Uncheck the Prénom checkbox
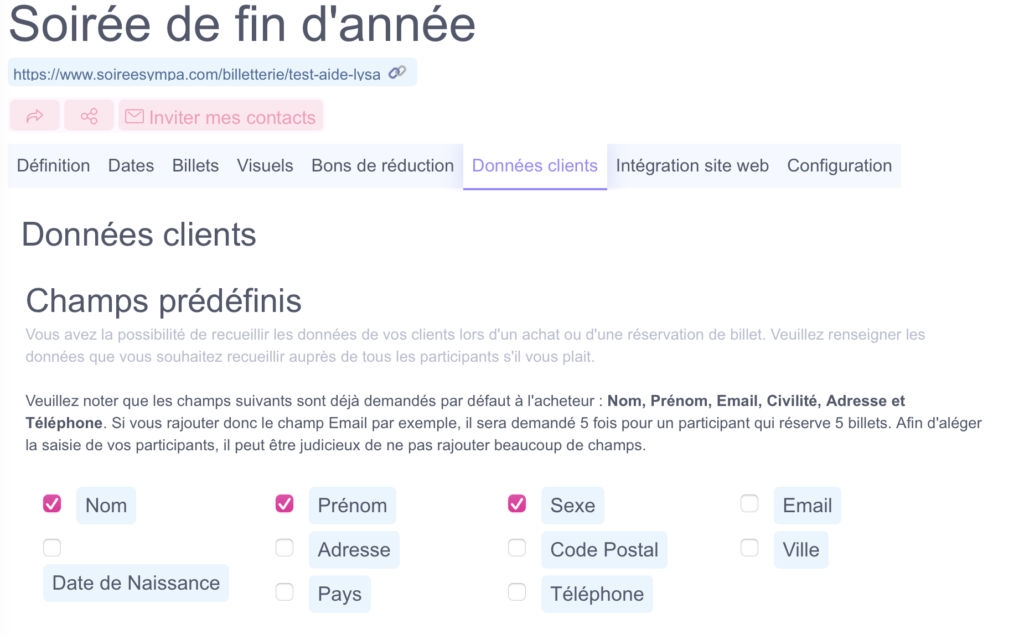Image resolution: width=1024 pixels, height=635 pixels. tap(285, 504)
